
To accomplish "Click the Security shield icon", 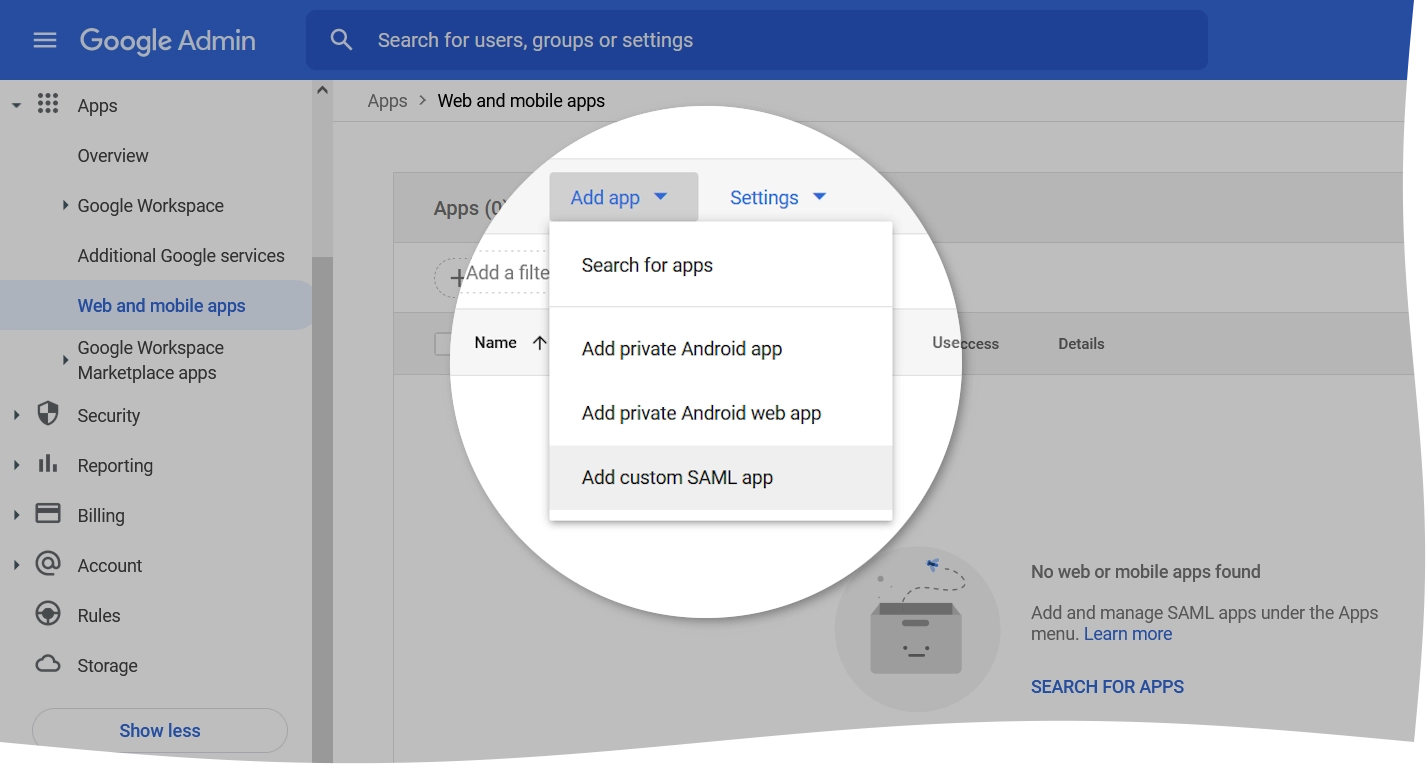I will click(48, 414).
